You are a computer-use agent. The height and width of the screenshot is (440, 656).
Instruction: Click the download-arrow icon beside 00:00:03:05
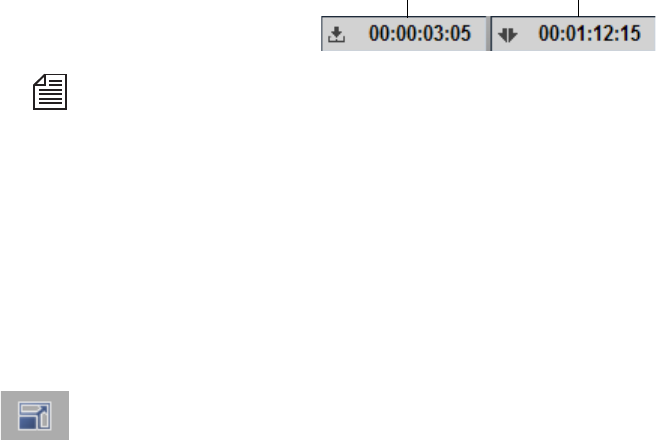click(x=337, y=35)
